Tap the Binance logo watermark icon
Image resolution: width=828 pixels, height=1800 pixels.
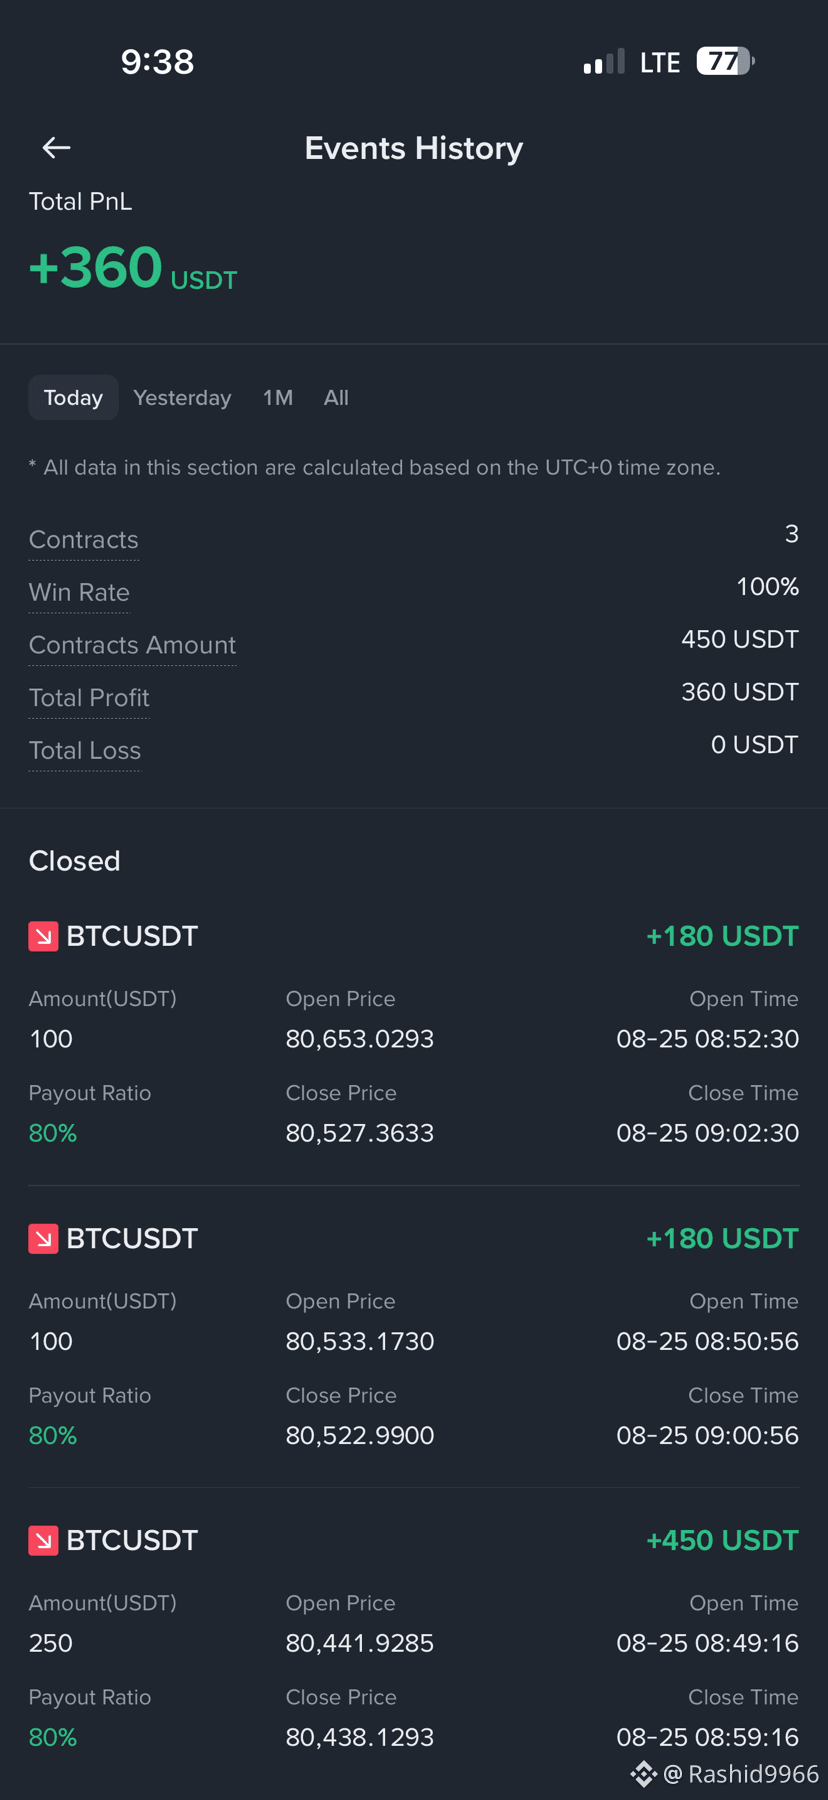pyautogui.click(x=643, y=1774)
